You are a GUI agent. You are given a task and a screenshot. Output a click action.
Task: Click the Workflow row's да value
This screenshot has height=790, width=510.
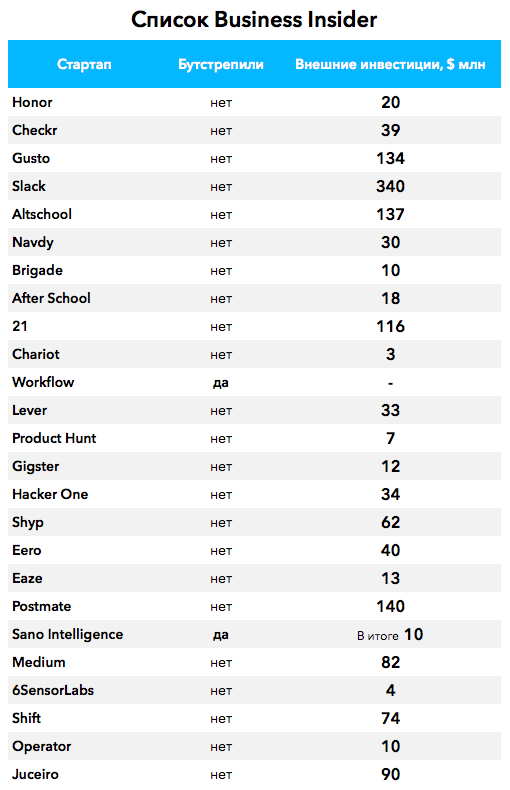pos(221,383)
